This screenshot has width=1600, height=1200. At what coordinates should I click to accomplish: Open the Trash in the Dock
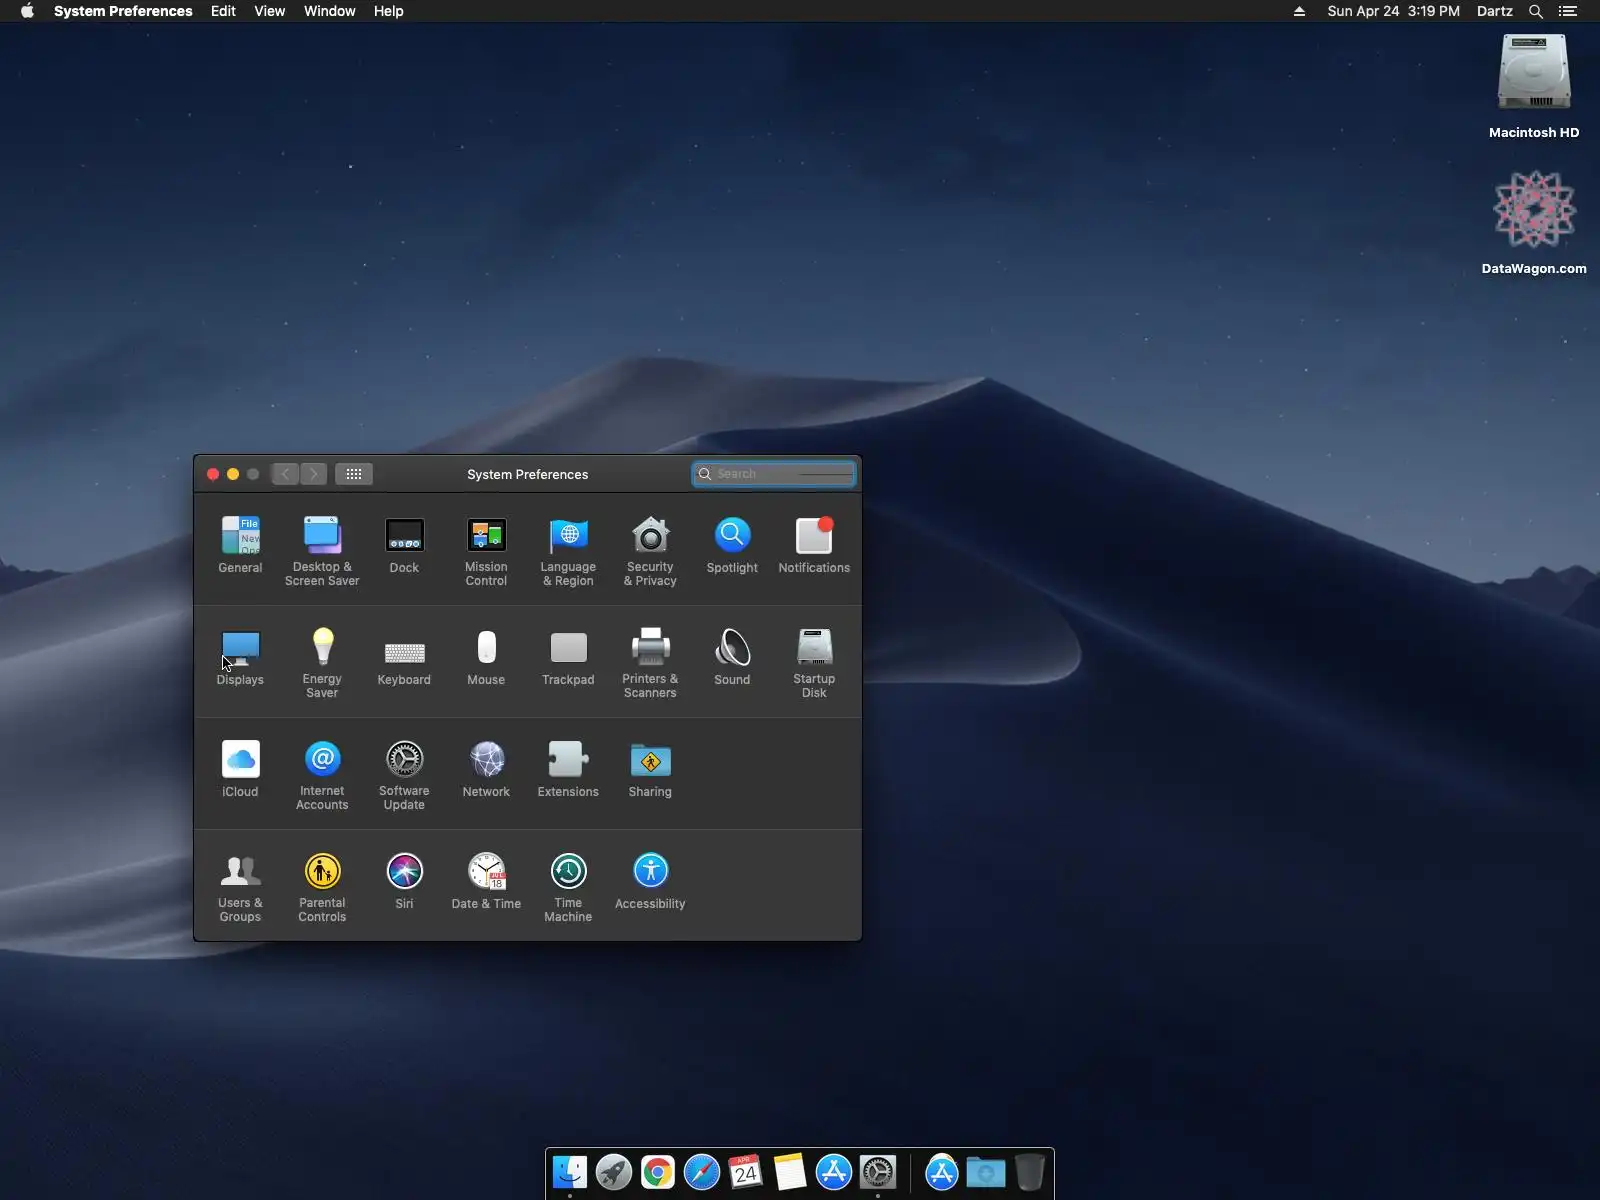1030,1172
